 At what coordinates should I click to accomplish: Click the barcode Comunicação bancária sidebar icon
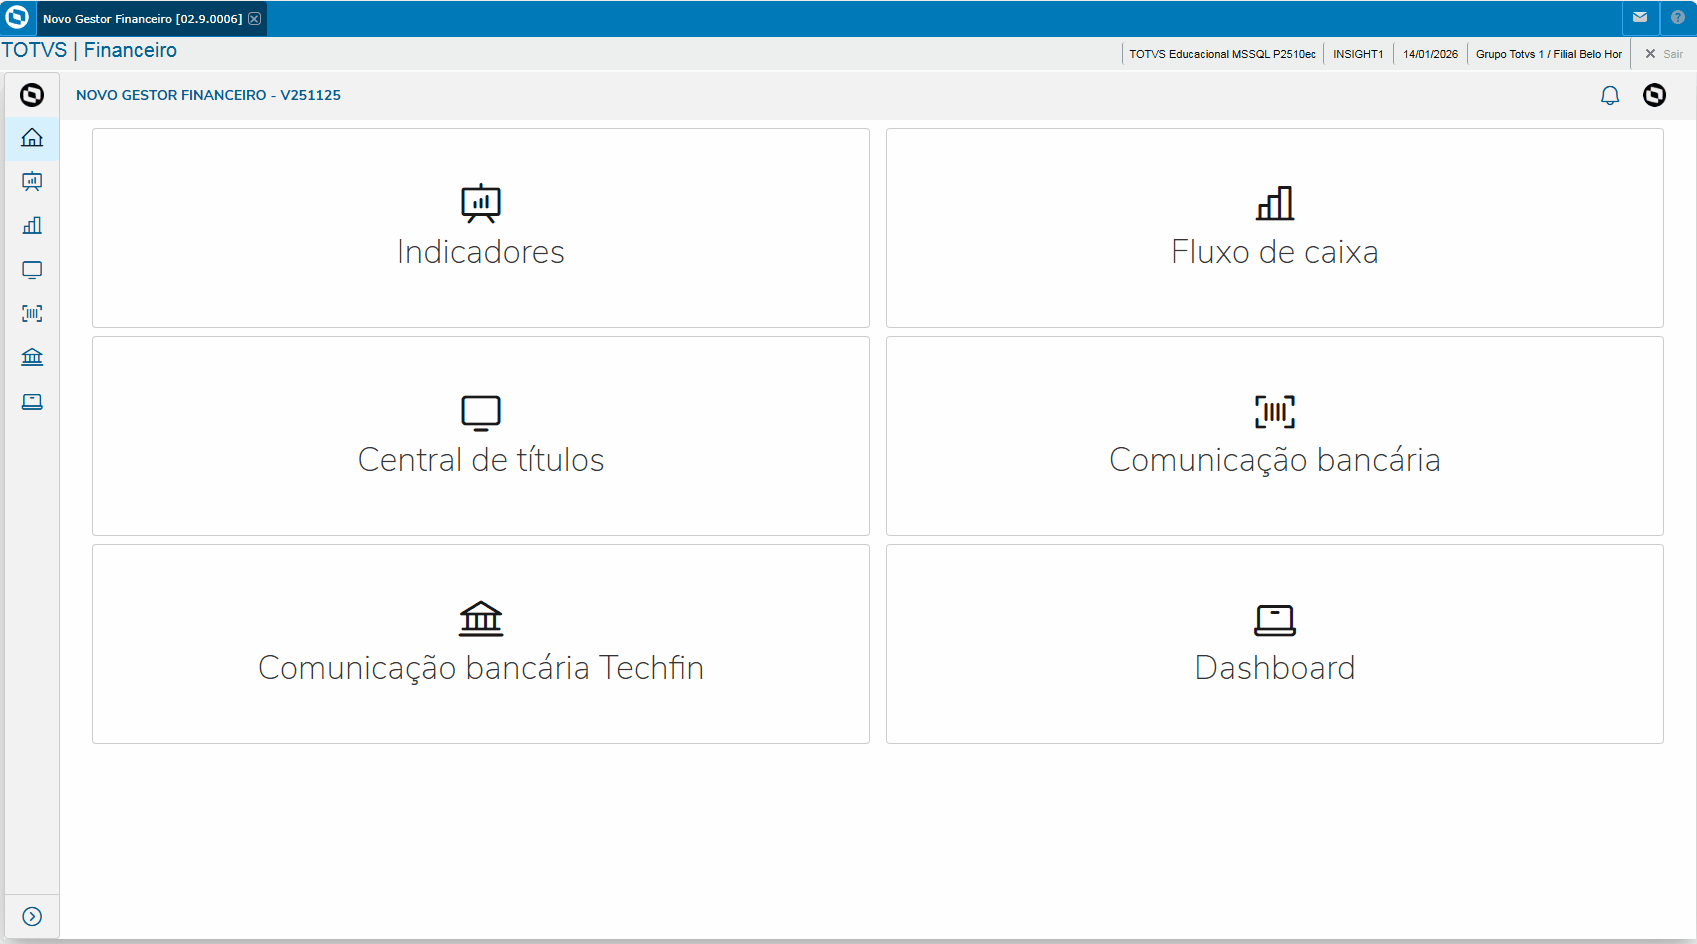pos(32,314)
